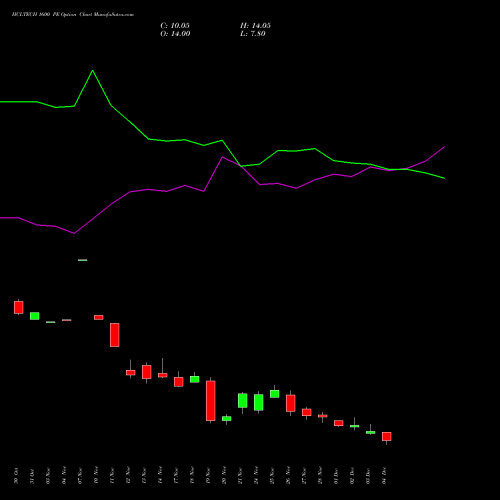Select the 13 Nov date label
Screen dimensions: 500x500
pyautogui.click(x=144, y=476)
